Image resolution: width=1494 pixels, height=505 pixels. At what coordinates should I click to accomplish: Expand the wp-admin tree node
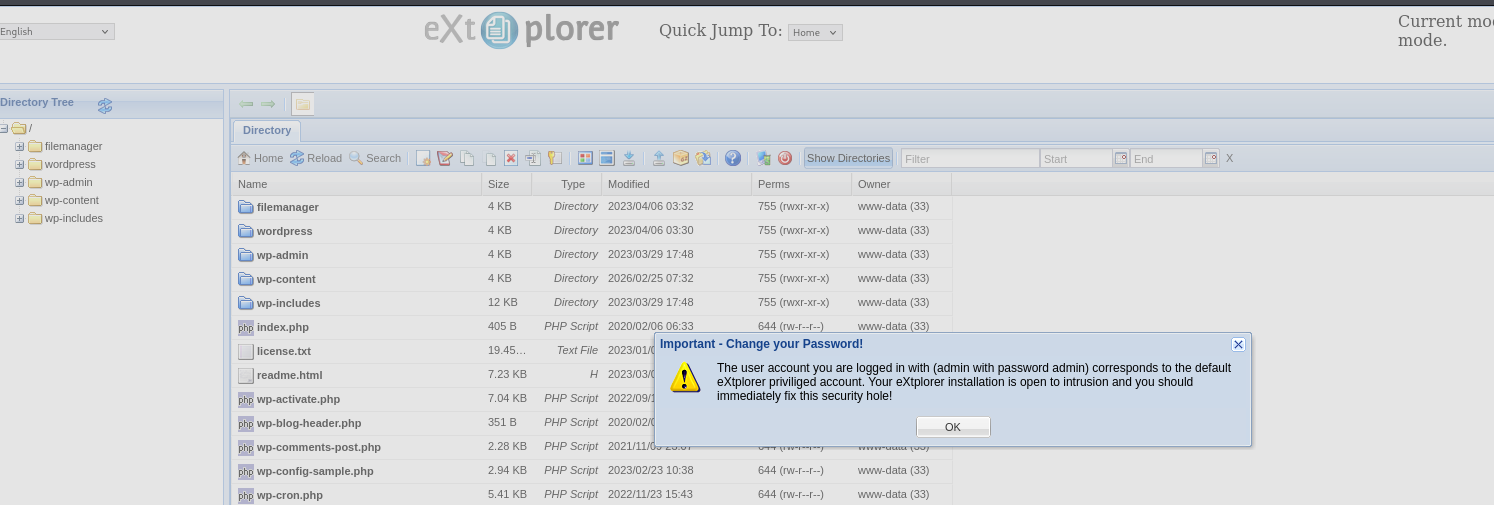[19, 182]
